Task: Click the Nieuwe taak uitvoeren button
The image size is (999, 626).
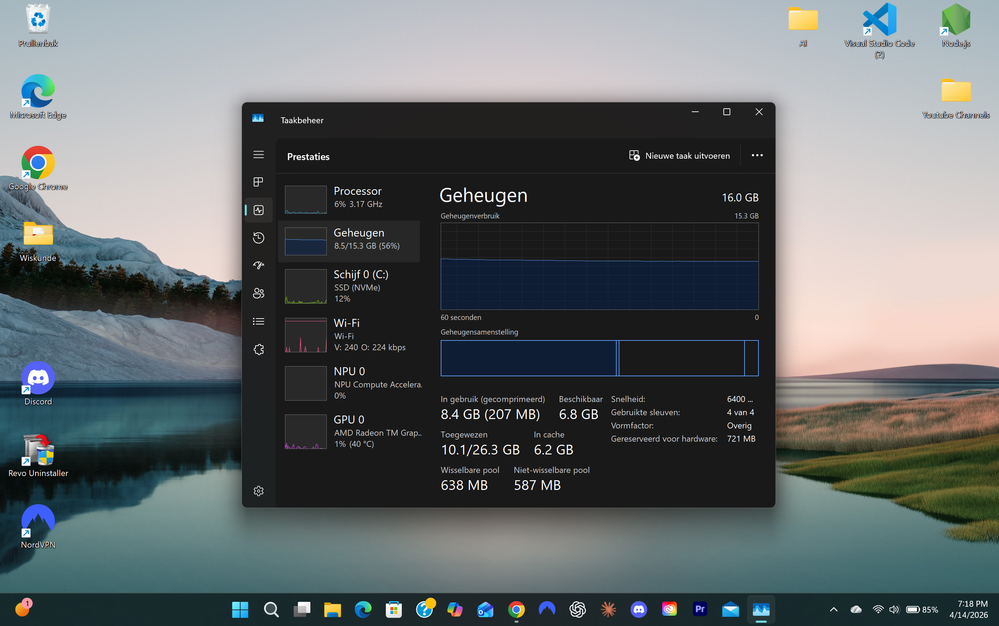Action: point(679,156)
